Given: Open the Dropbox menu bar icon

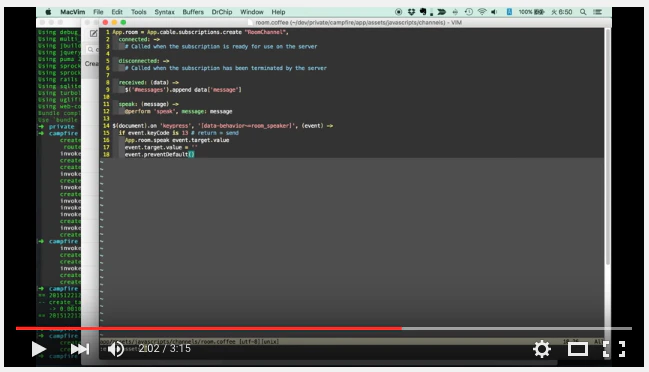Looking at the screenshot, I should [x=411, y=12].
